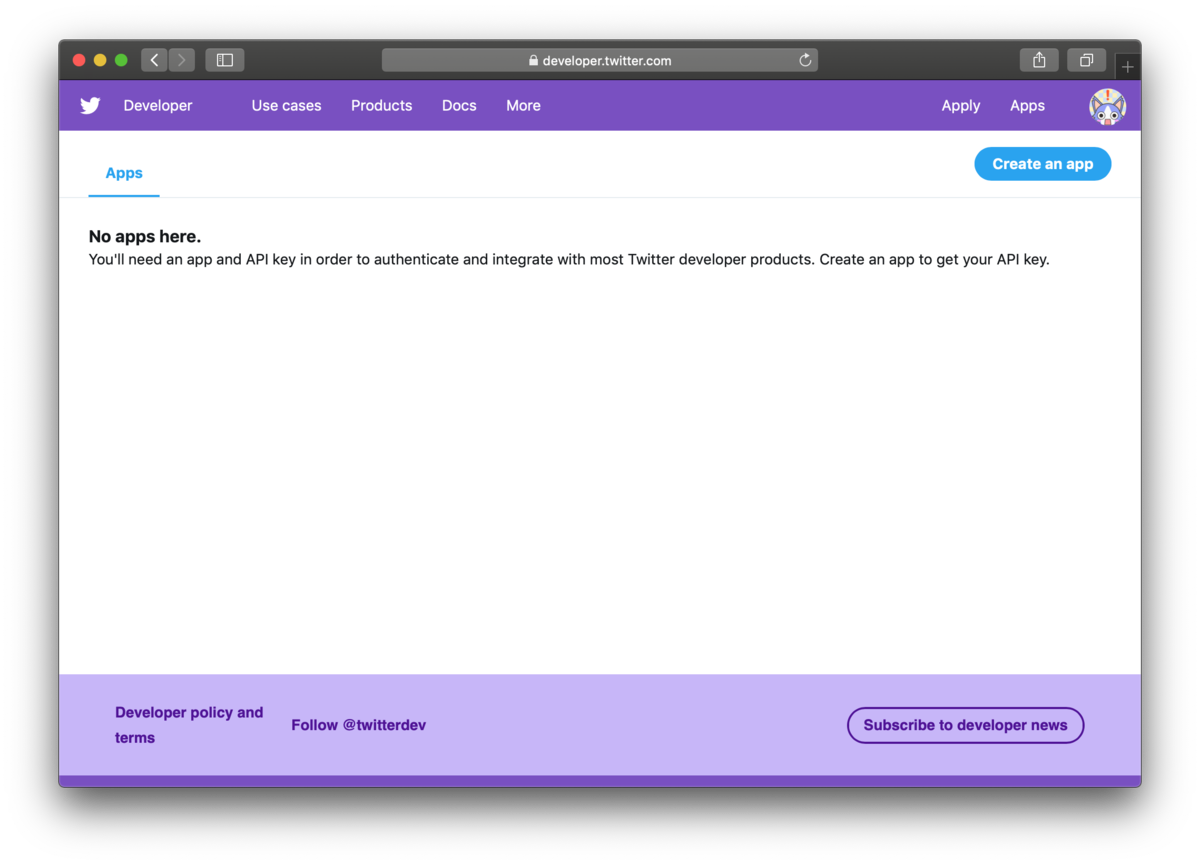Open the Products menu
1200x865 pixels.
tap(381, 105)
